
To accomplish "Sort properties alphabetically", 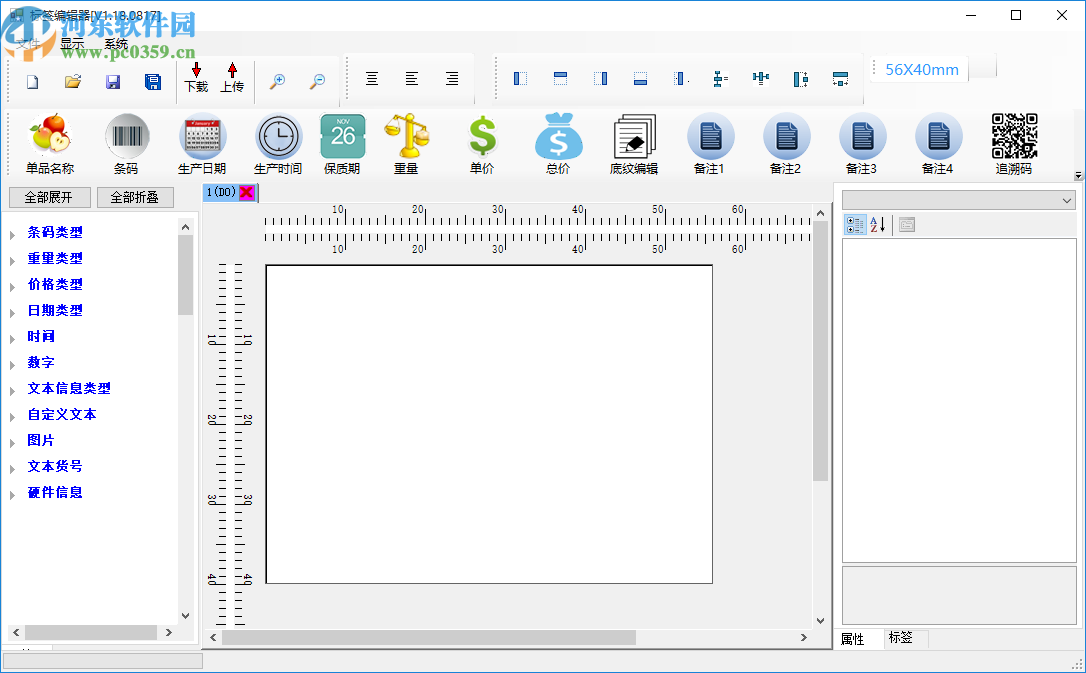I will point(878,224).
